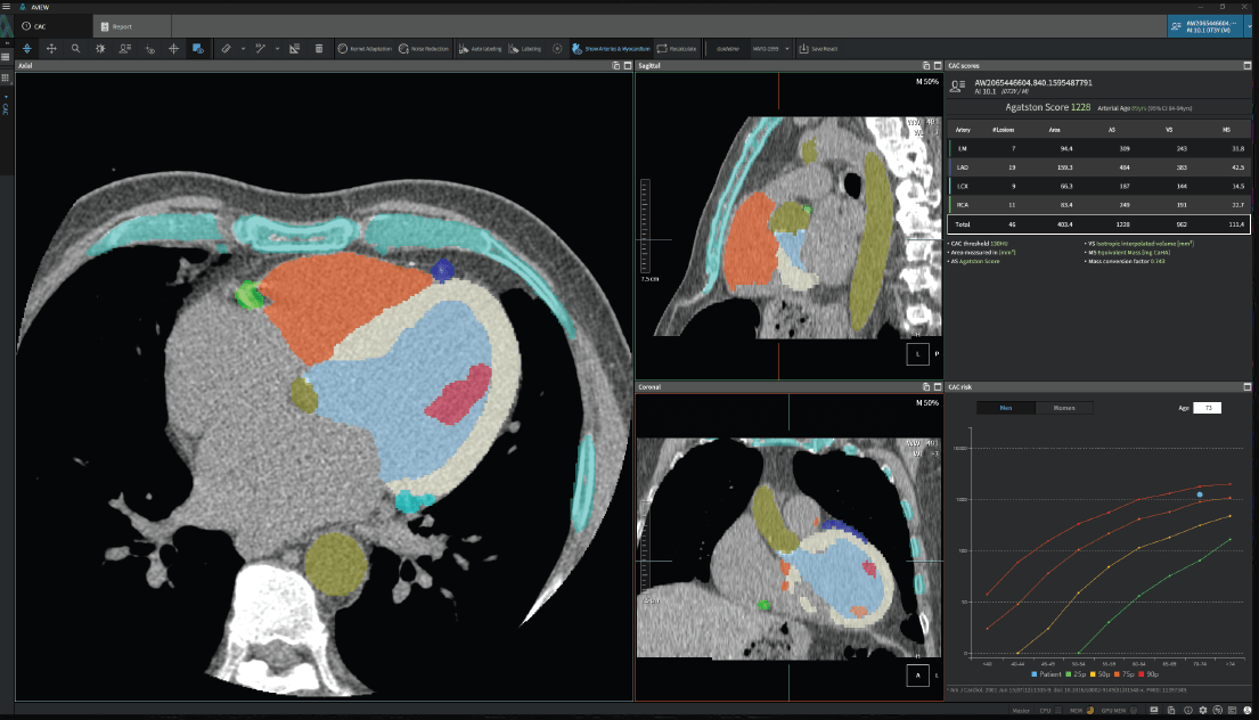Open settings gear in status bar
The height and width of the screenshot is (720, 1260).
[x=1203, y=711]
